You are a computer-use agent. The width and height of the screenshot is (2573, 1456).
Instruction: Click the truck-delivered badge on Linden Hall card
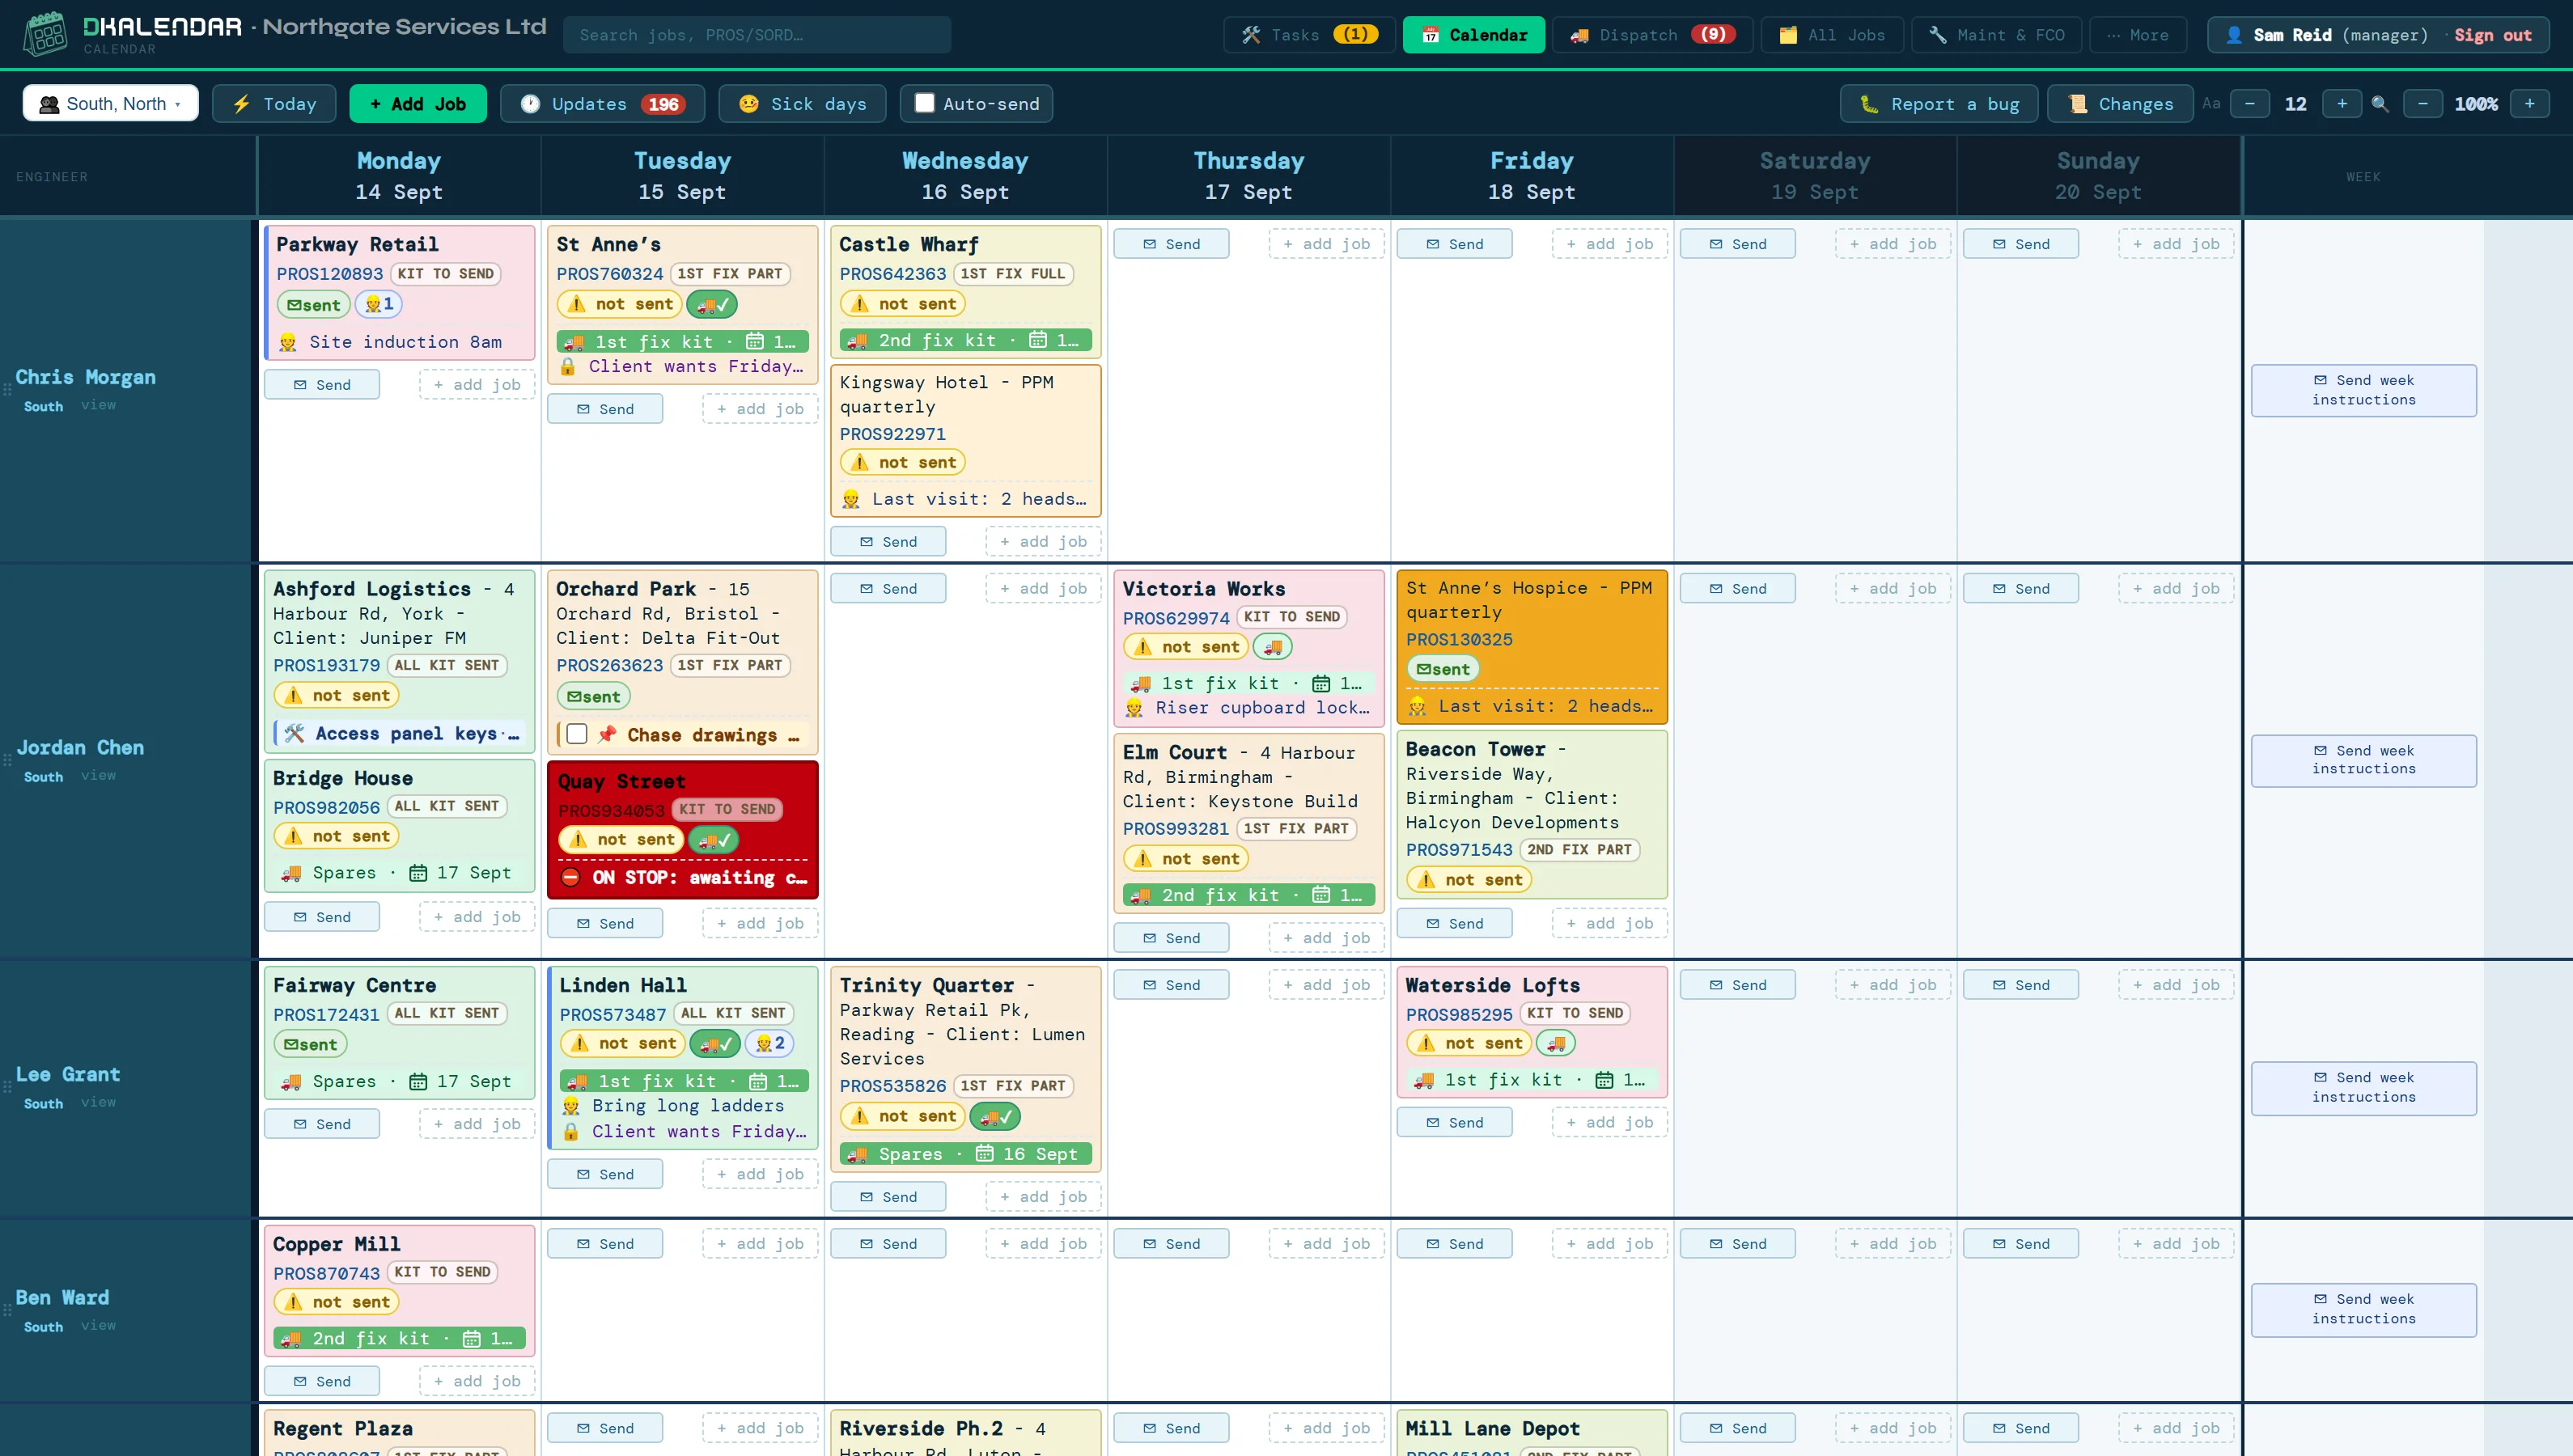click(715, 1043)
